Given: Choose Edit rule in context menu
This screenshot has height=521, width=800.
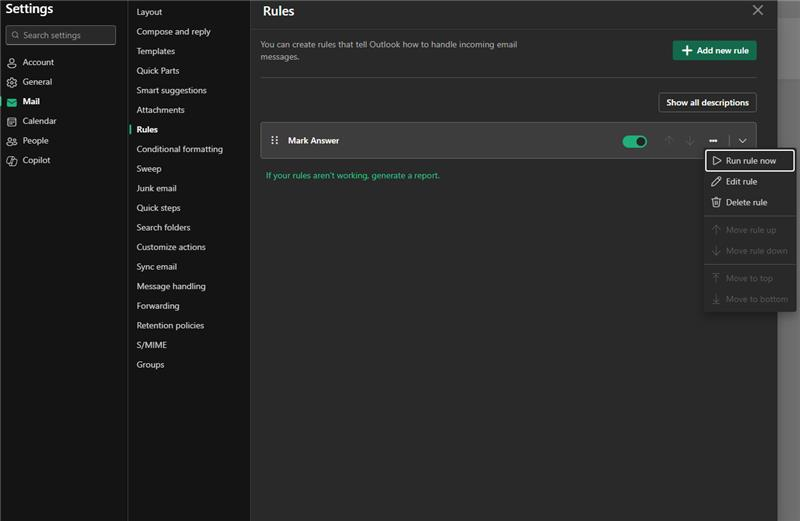Looking at the screenshot, I should pos(749,182).
